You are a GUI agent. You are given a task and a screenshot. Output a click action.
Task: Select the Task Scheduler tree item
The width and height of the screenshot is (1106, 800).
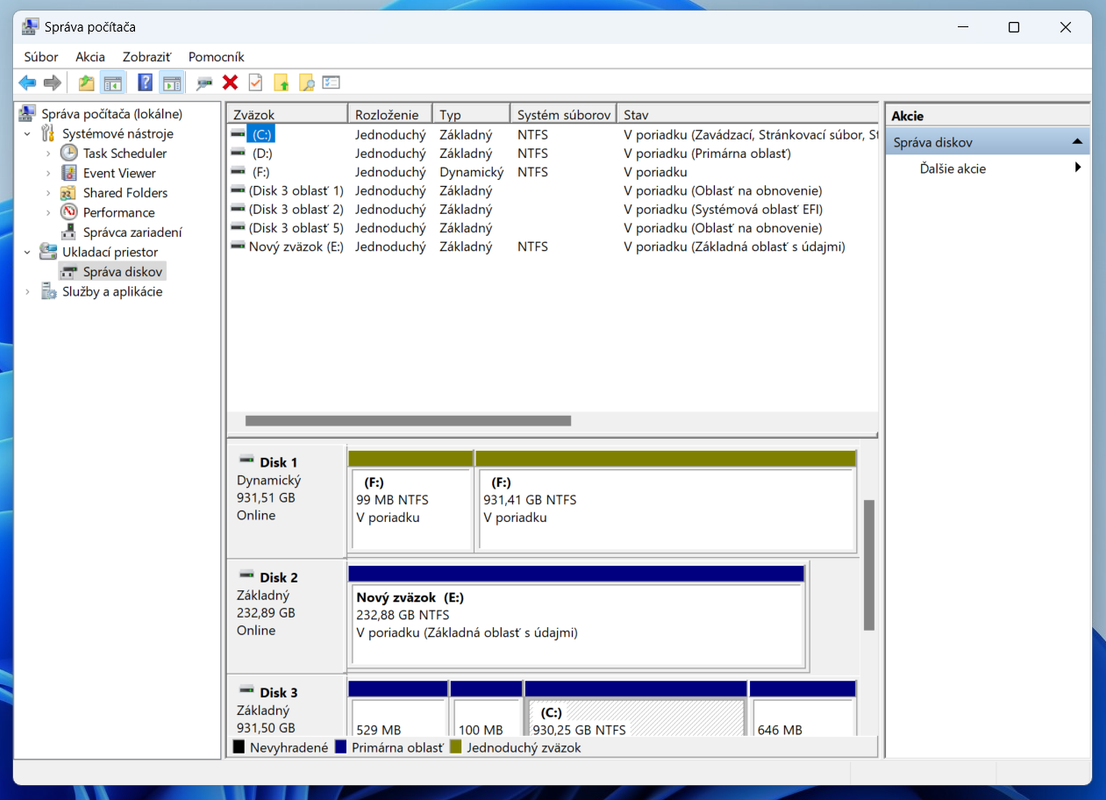(x=124, y=153)
